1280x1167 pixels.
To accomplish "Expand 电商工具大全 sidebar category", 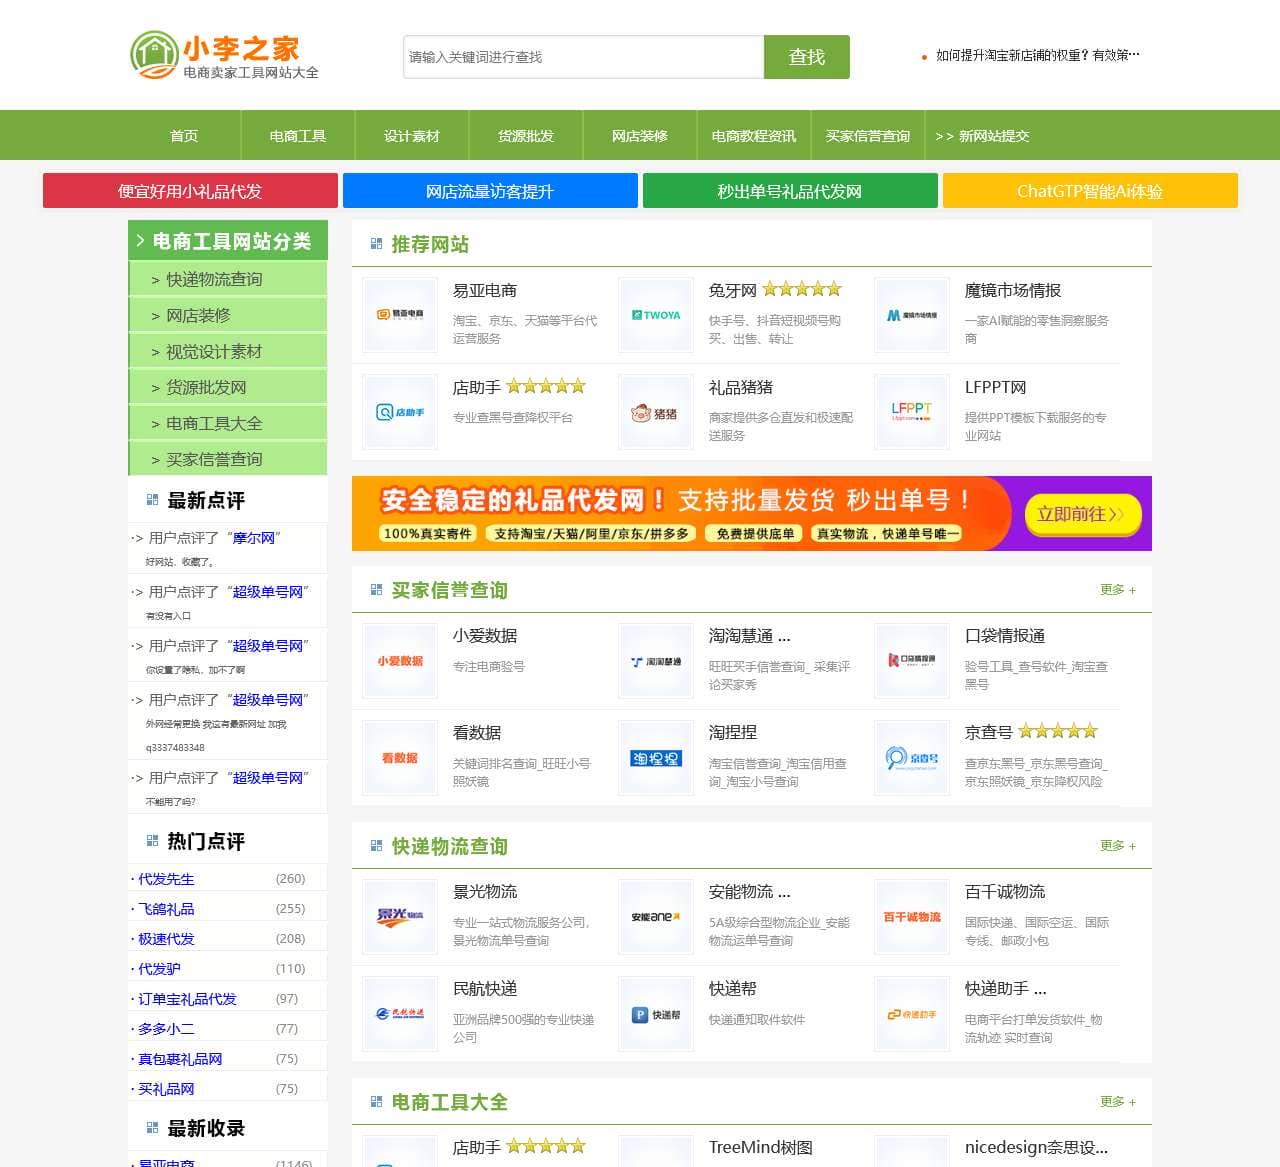I will (228, 423).
